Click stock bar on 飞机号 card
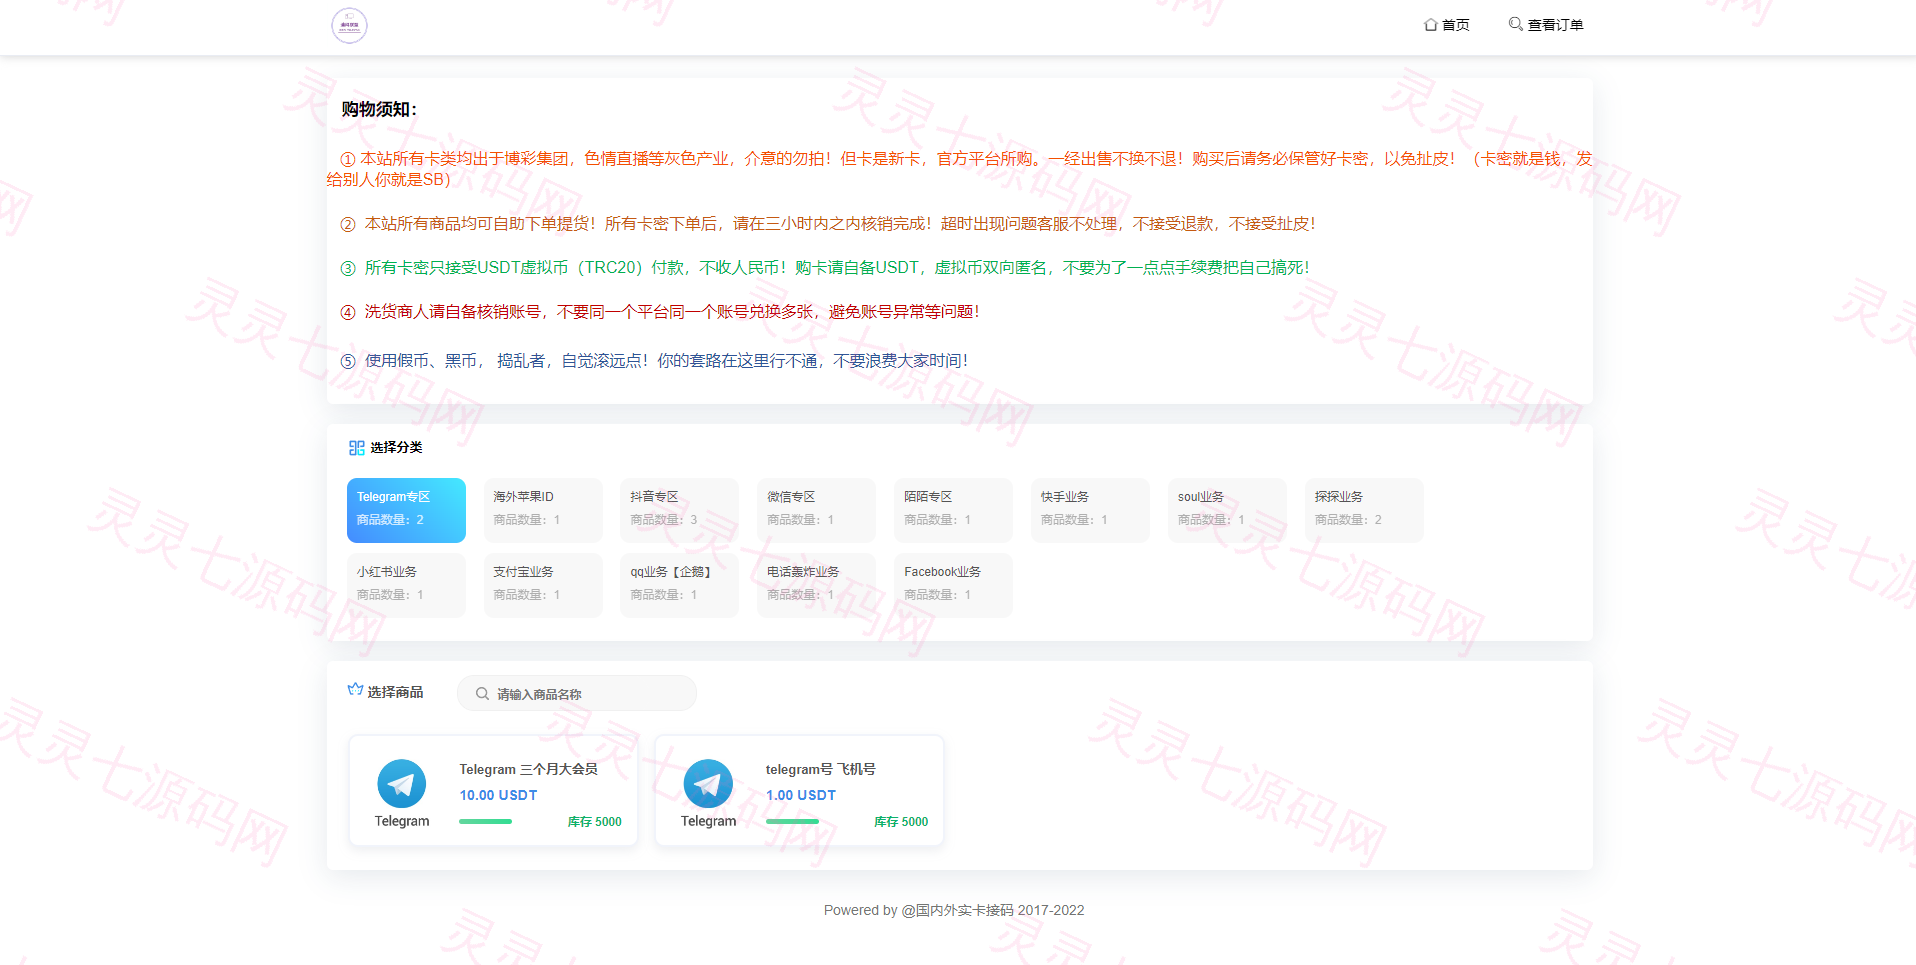1916x965 pixels. pos(792,822)
